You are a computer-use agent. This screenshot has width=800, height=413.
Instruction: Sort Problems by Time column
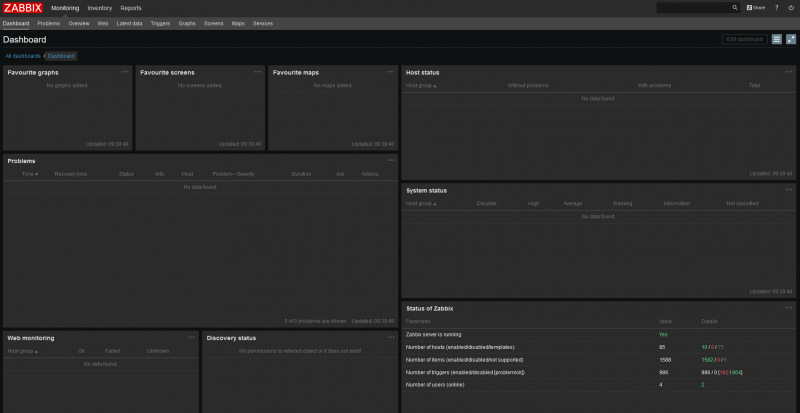[30, 174]
